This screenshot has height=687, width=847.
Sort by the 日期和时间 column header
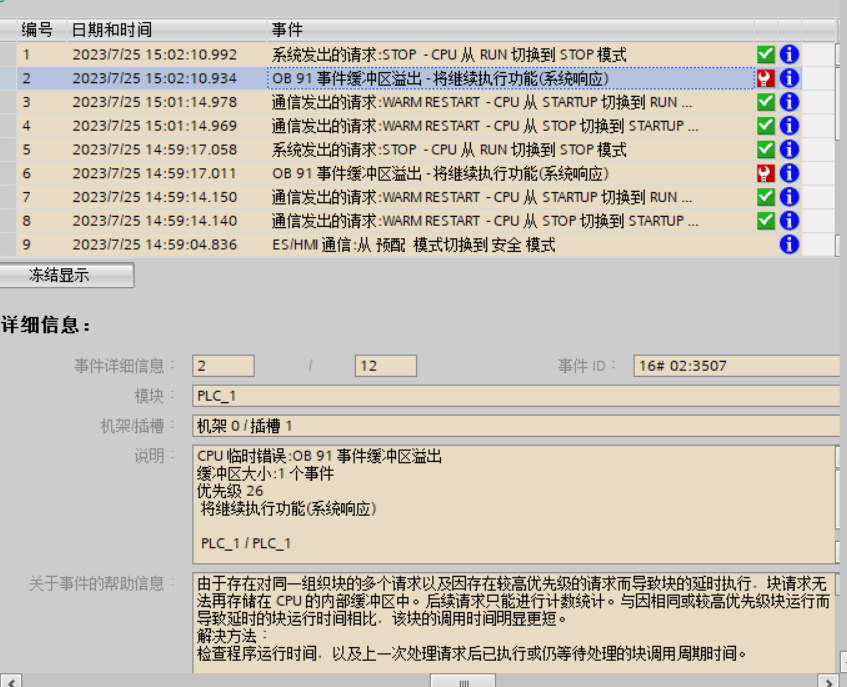point(108,30)
